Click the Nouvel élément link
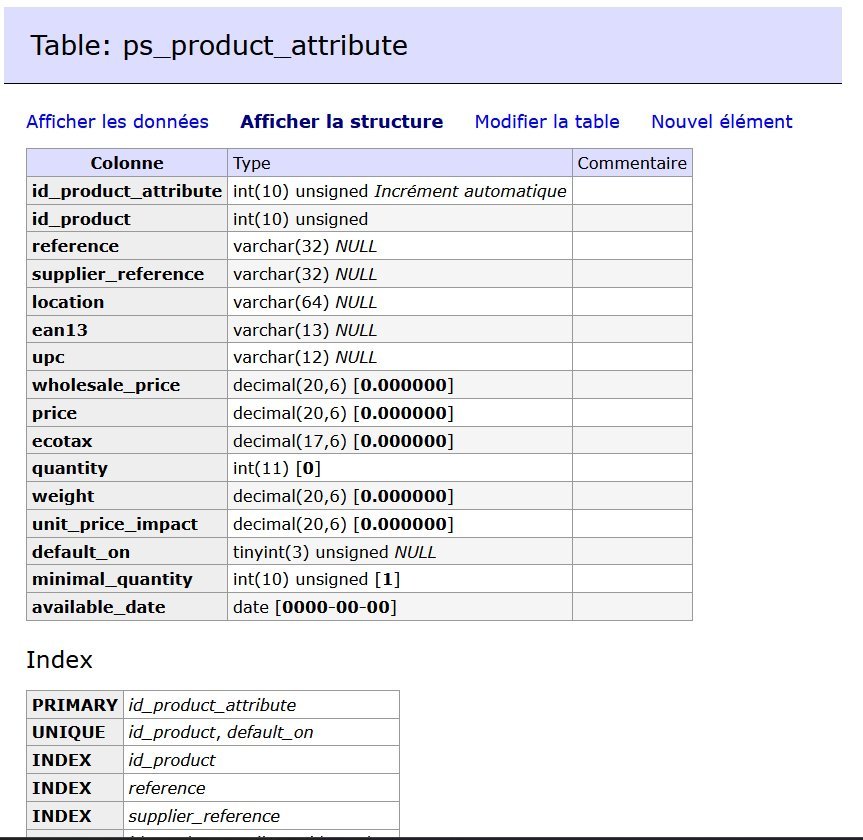This screenshot has height=840, width=863. point(721,122)
